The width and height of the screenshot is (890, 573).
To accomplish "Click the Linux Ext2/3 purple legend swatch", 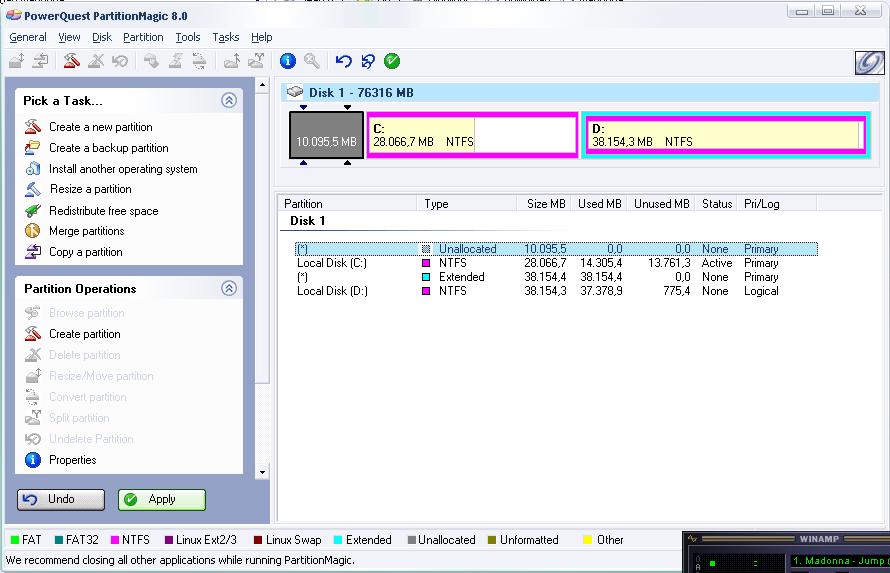I will tap(169, 540).
